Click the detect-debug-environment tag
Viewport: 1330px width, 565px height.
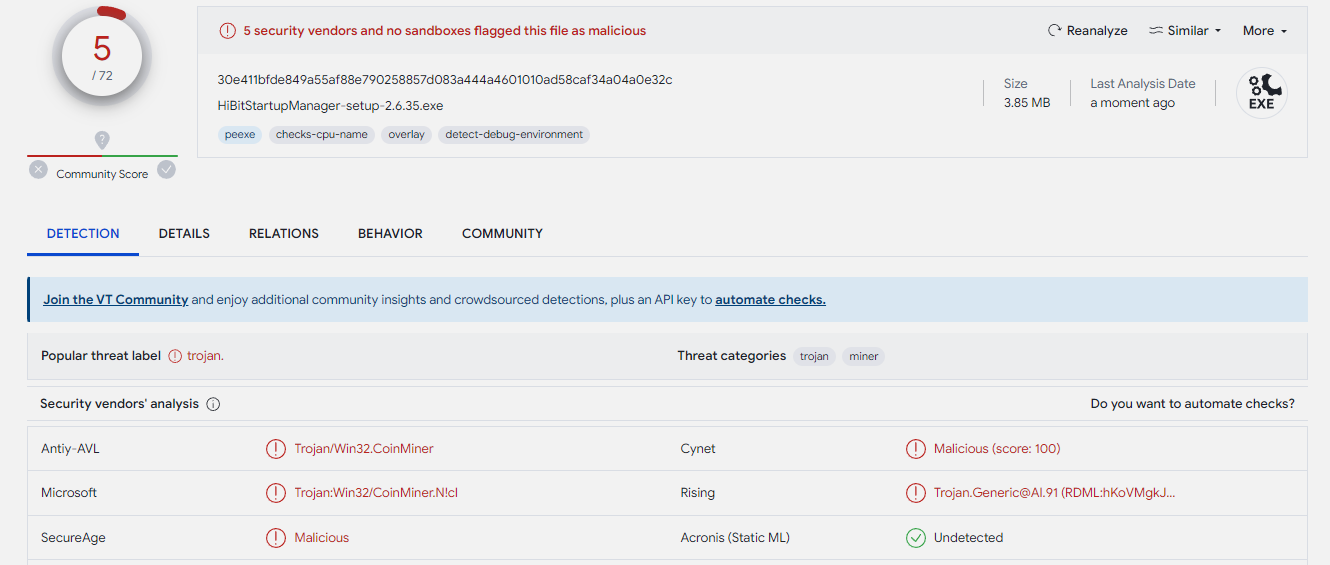click(x=514, y=135)
